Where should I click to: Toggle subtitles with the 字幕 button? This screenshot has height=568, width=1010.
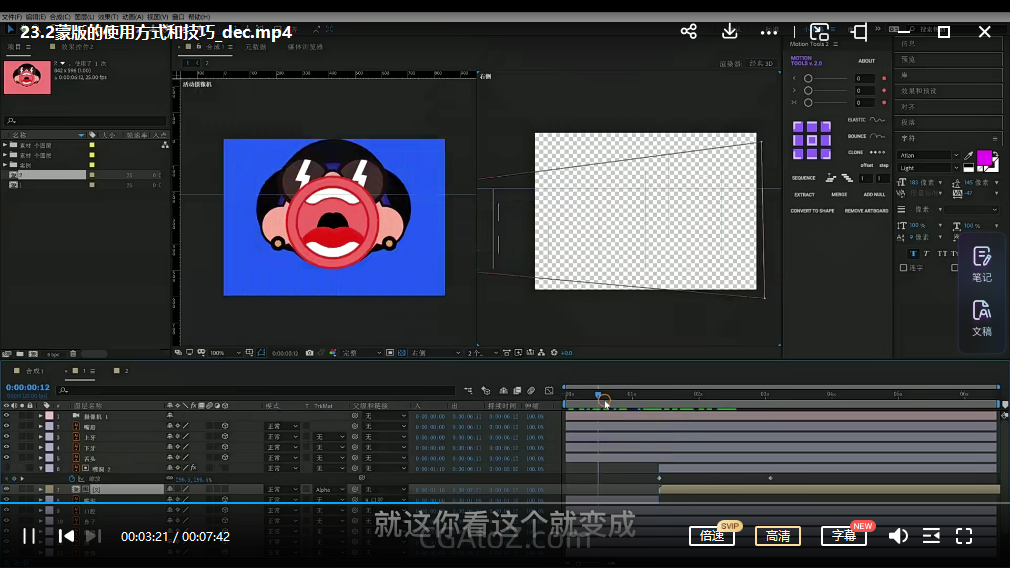(x=844, y=536)
